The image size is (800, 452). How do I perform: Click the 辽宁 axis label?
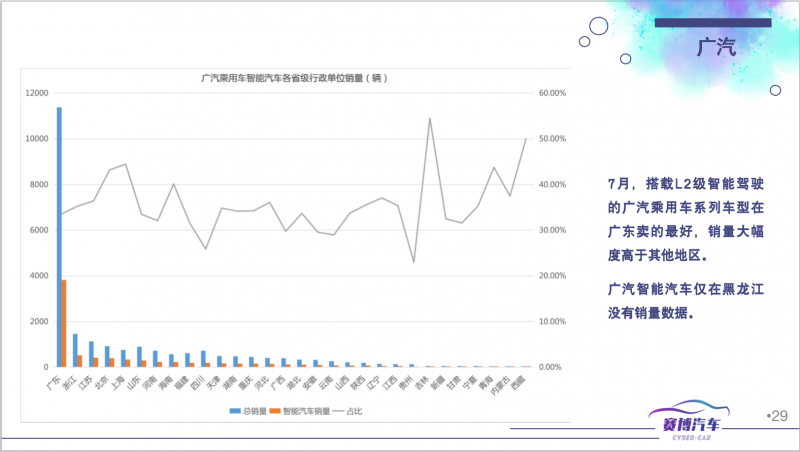(373, 383)
